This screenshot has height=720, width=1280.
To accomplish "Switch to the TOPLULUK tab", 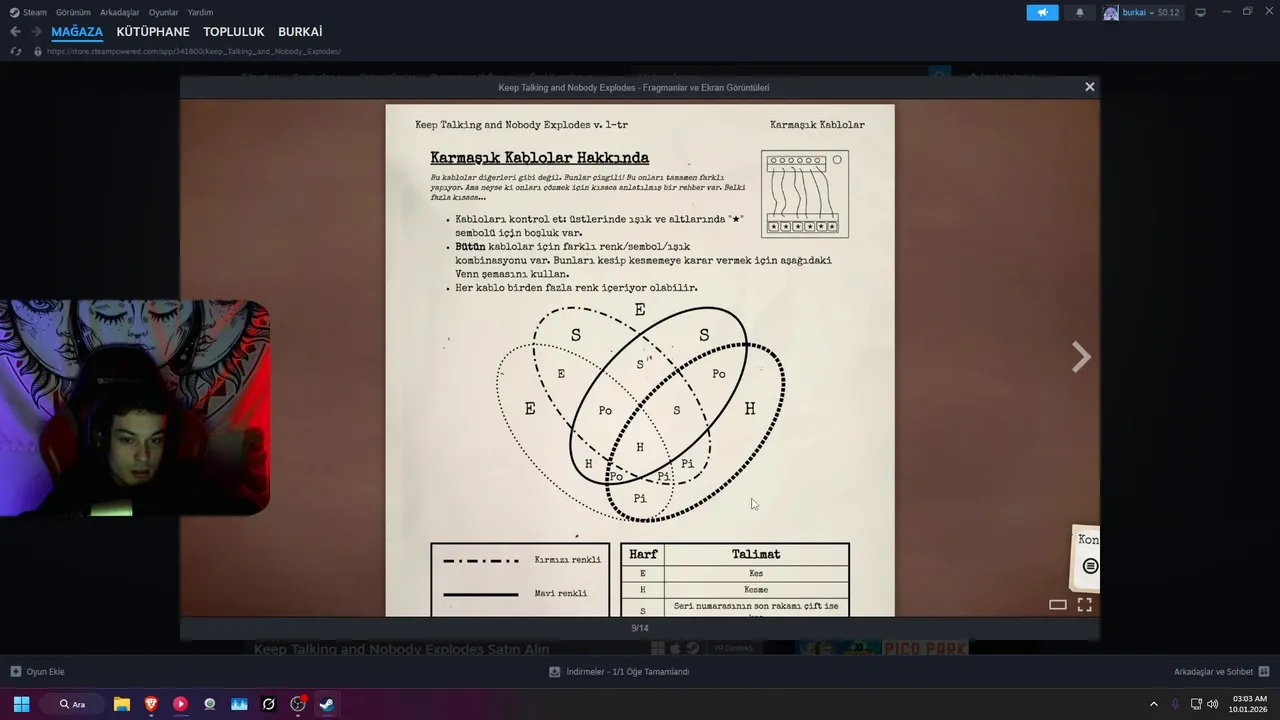I will [x=234, y=32].
